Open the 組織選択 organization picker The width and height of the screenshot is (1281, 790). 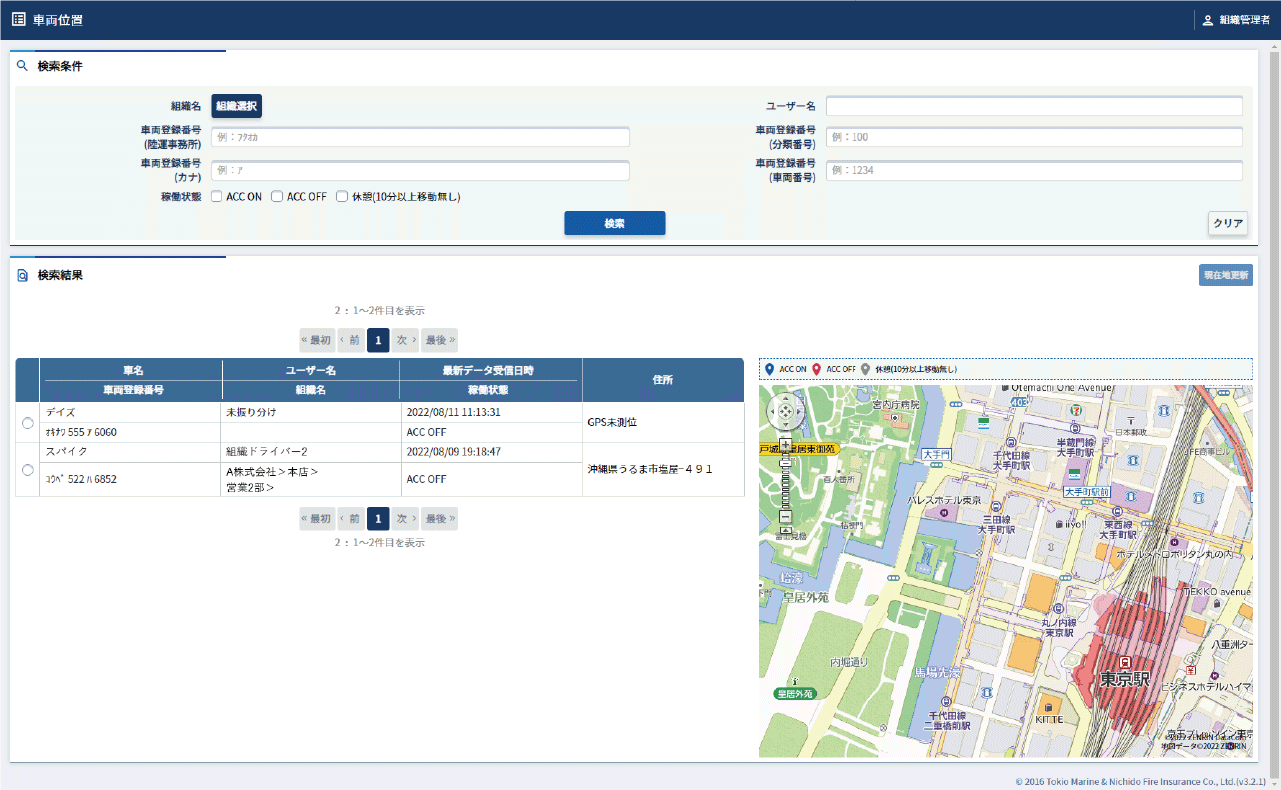(236, 106)
